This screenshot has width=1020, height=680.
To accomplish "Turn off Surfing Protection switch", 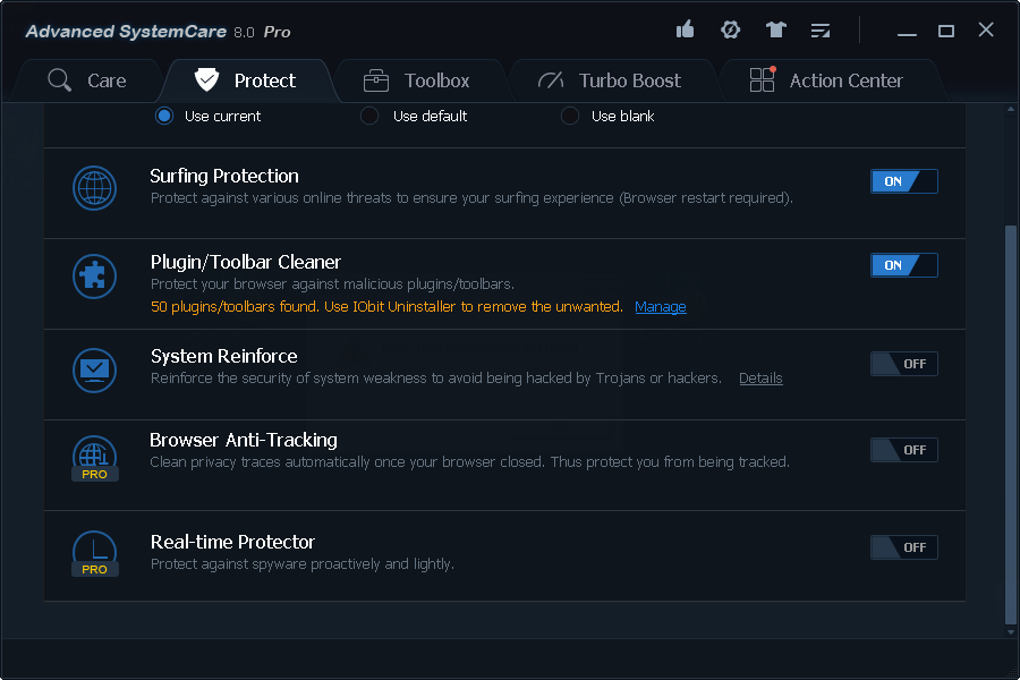I will point(903,182).
